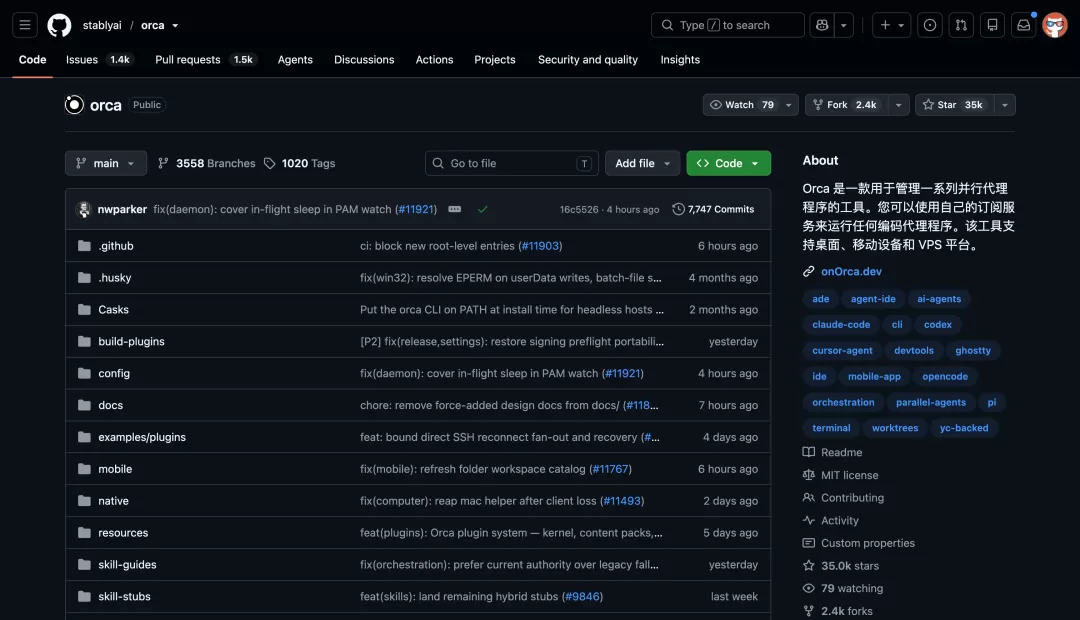Open the user avatar menu
This screenshot has height=620, width=1080.
(1055, 25)
